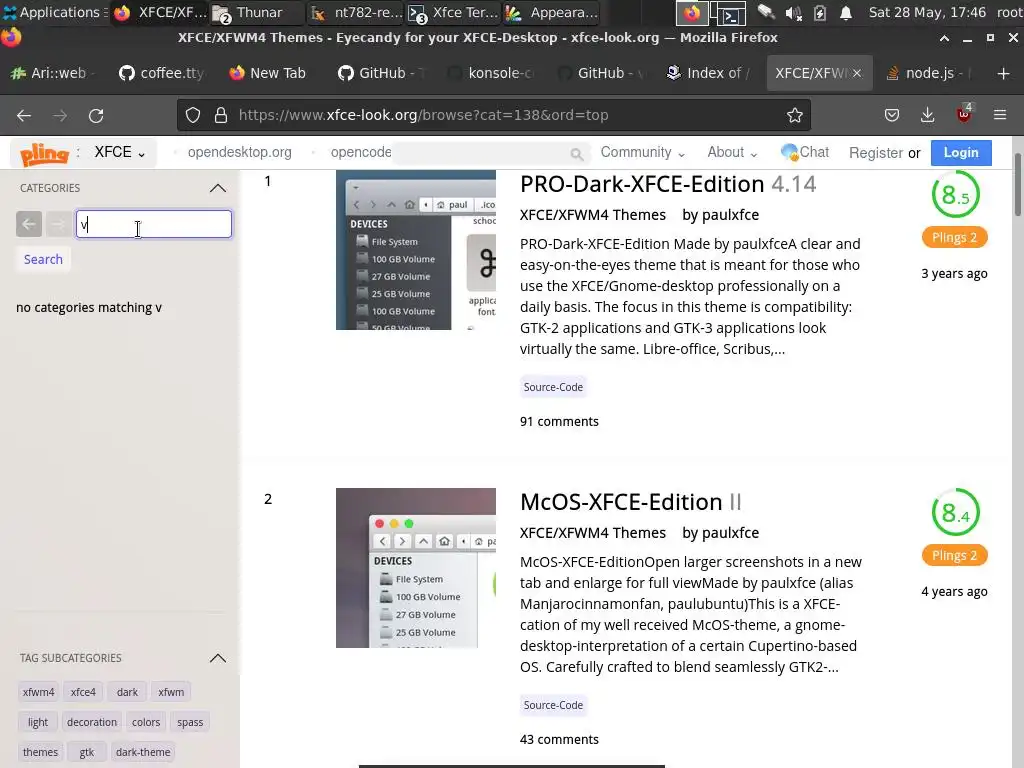1024x768 pixels.
Task: Click the site search magnifier icon
Action: pos(576,153)
